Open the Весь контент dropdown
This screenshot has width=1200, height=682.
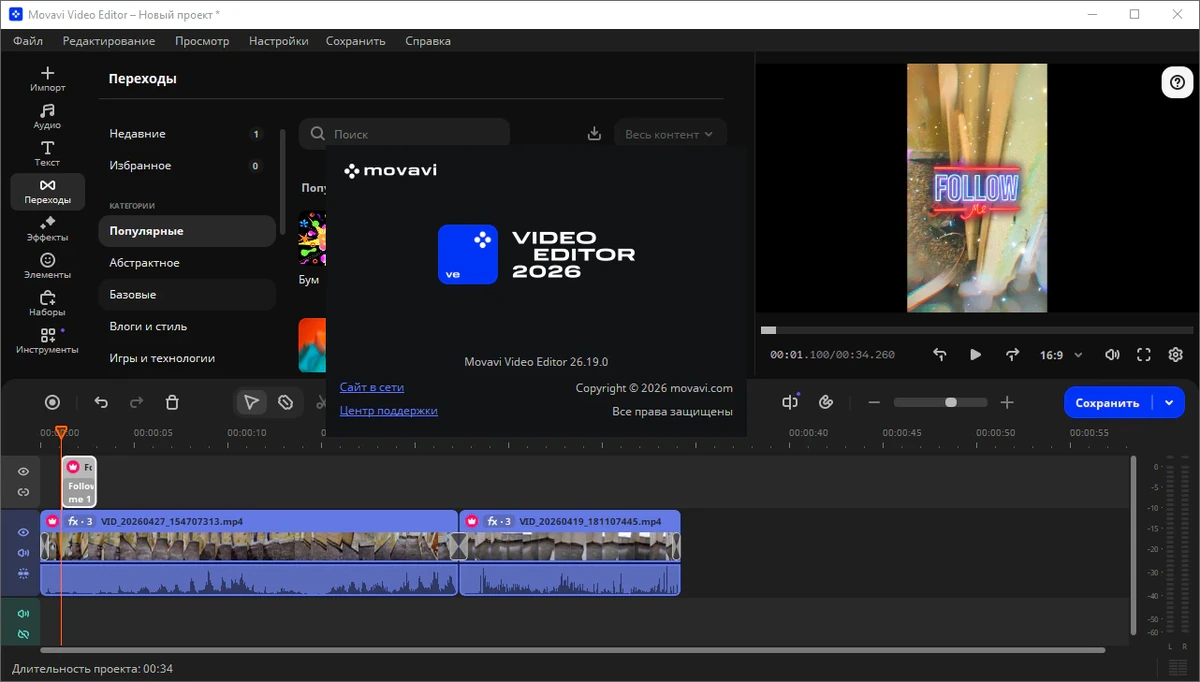point(670,134)
